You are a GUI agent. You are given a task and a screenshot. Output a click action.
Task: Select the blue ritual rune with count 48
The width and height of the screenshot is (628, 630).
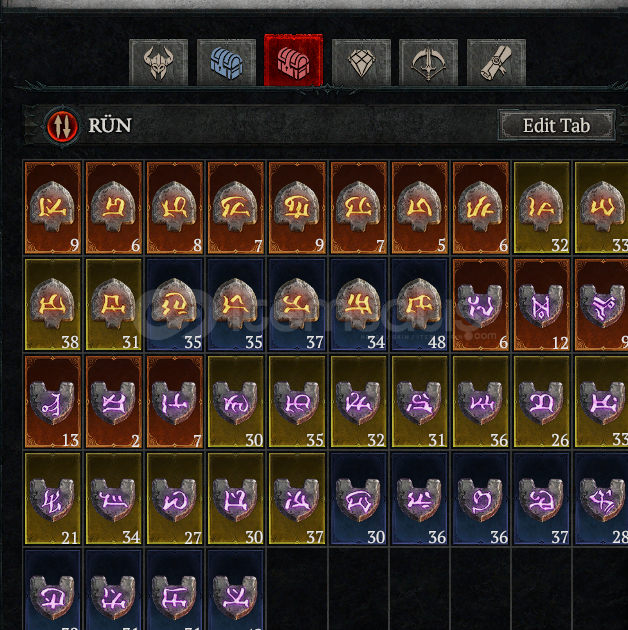click(419, 305)
